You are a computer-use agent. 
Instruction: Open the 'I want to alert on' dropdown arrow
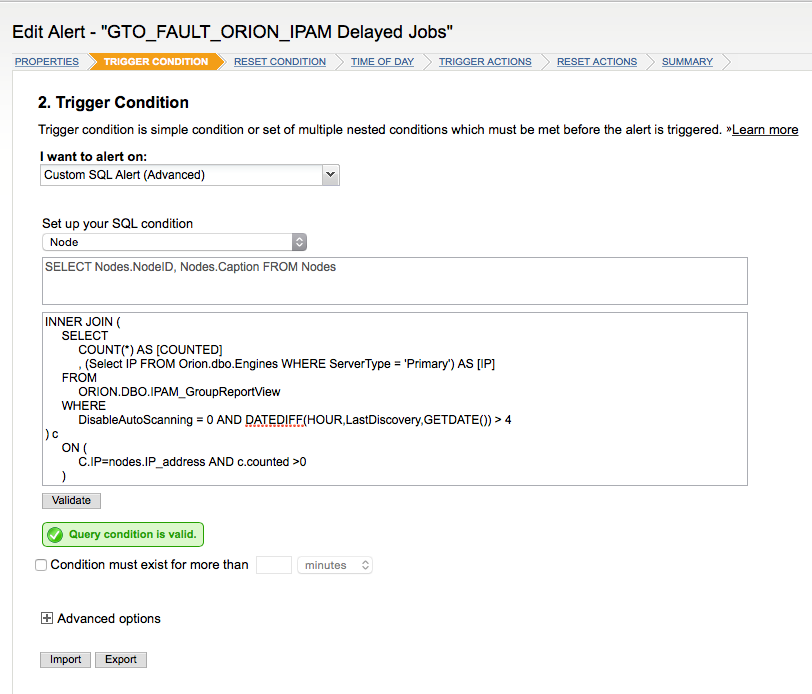coord(330,175)
